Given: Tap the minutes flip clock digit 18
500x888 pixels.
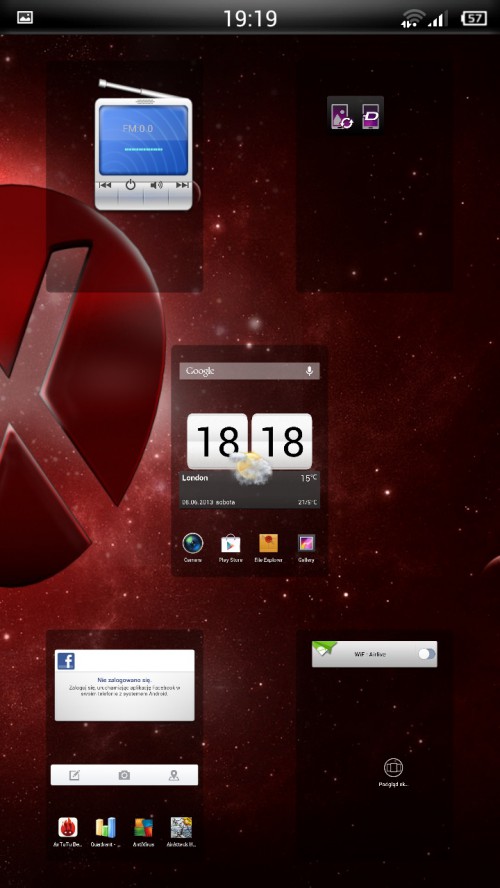Looking at the screenshot, I should coord(281,441).
